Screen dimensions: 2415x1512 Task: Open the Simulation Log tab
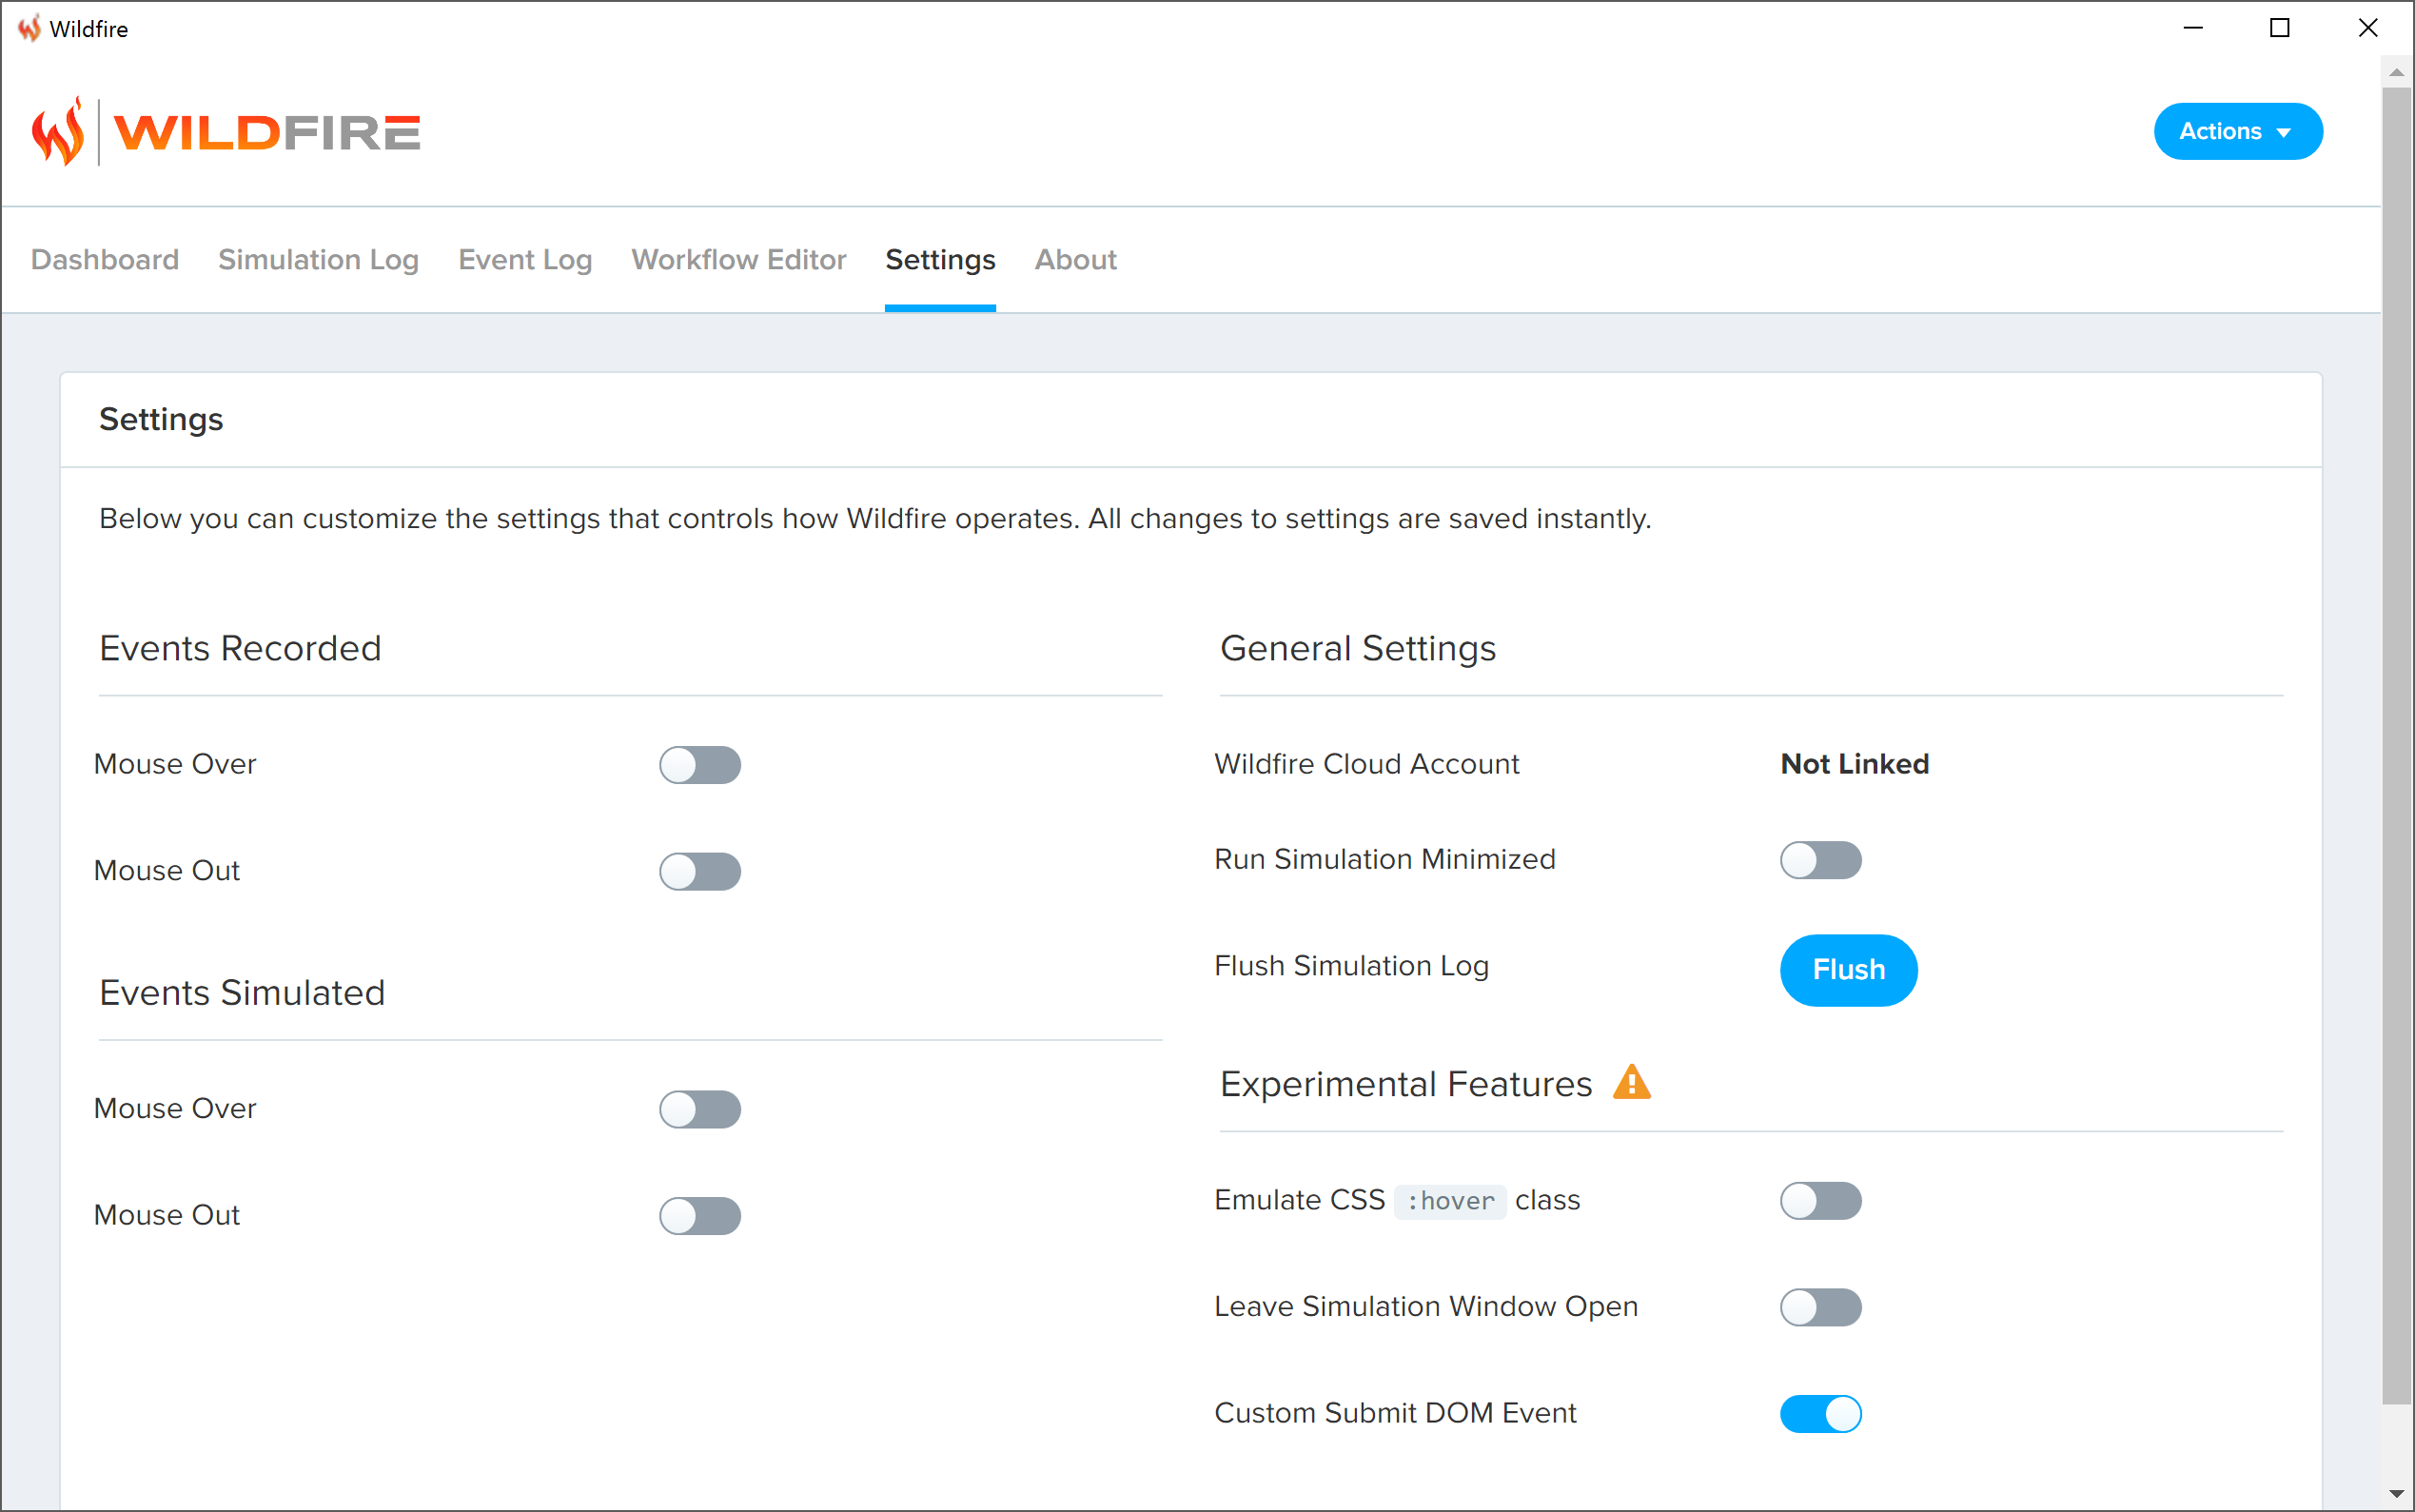tap(318, 260)
